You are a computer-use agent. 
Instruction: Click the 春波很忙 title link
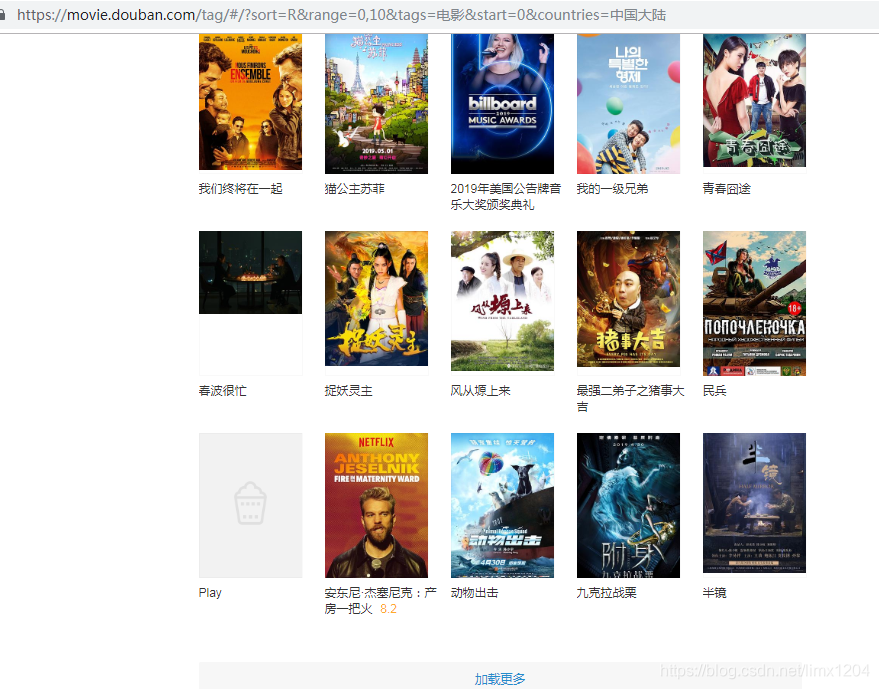223,391
